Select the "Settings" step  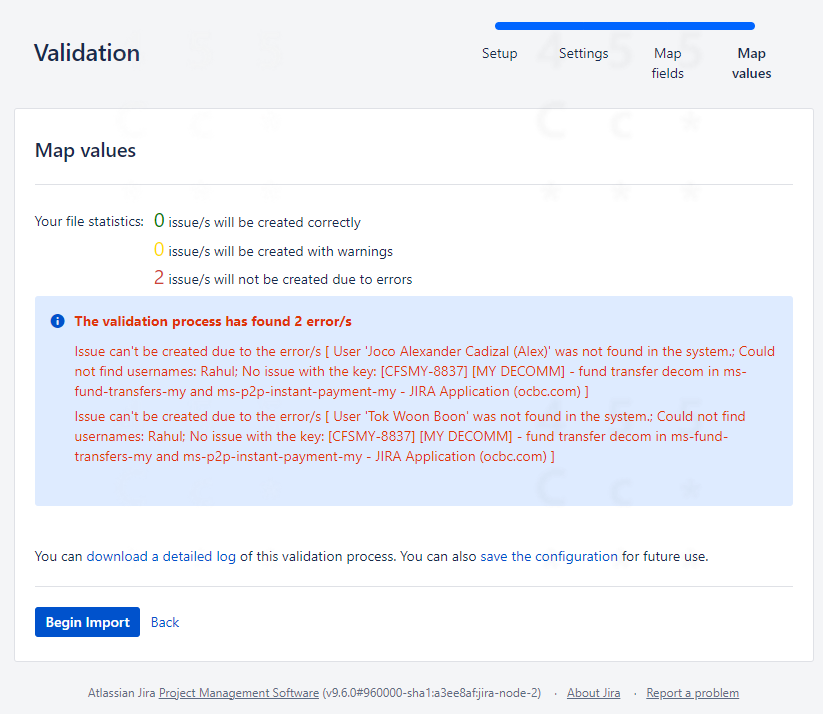coord(583,53)
